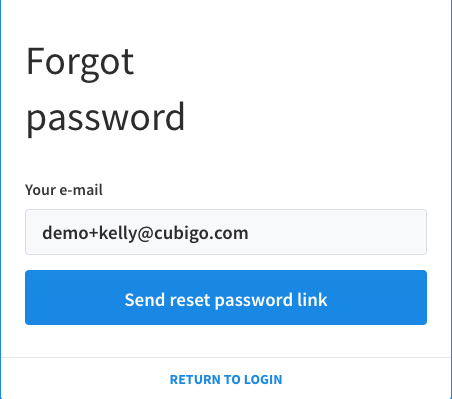Viewport: 452px width, 399px height.
Task: Click the button labeled Send reset password link
Action: 226,297
